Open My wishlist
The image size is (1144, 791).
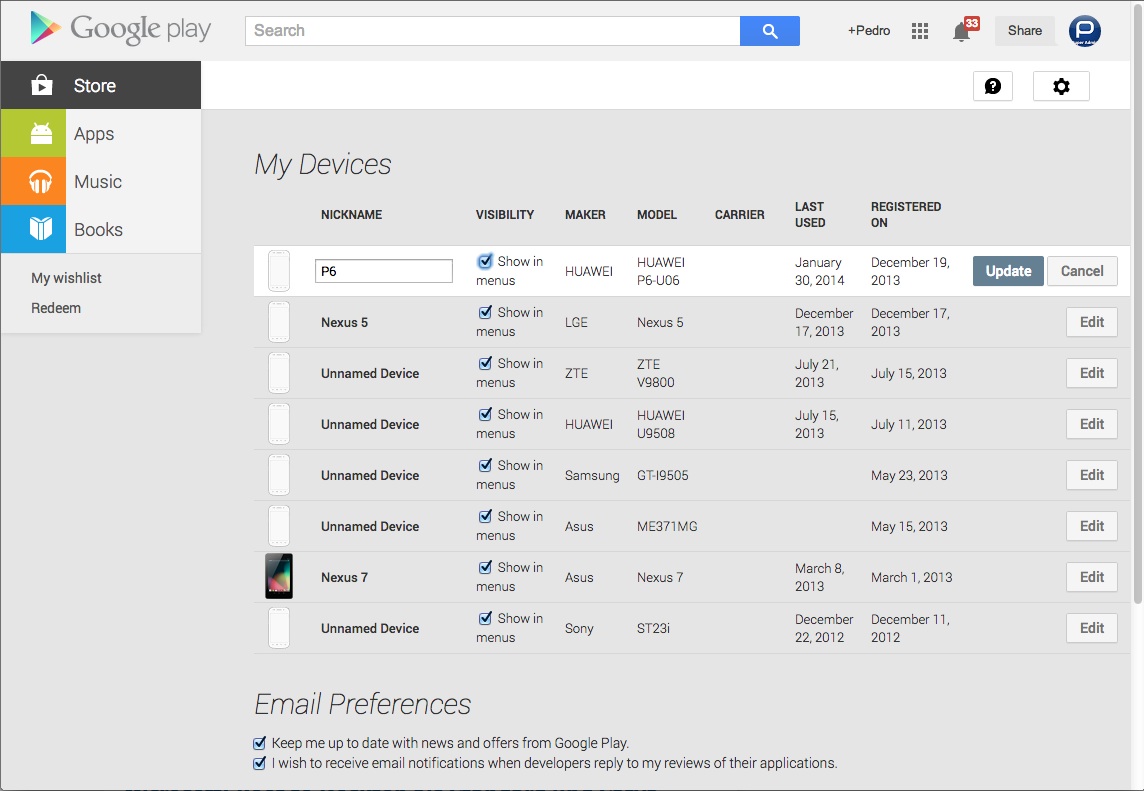66,278
